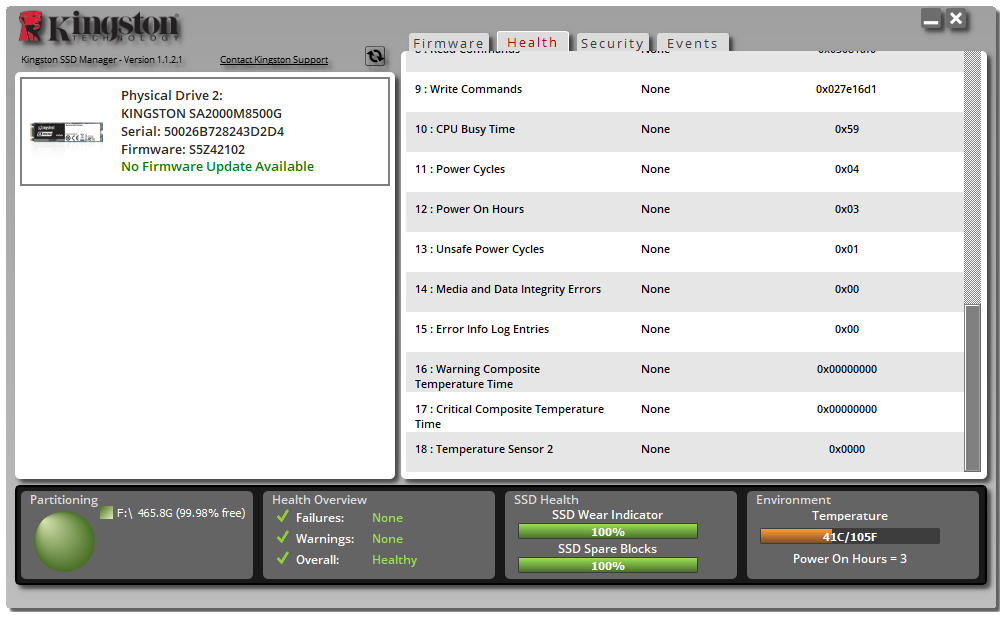Click the scrollbar track above the thumb

[973, 178]
